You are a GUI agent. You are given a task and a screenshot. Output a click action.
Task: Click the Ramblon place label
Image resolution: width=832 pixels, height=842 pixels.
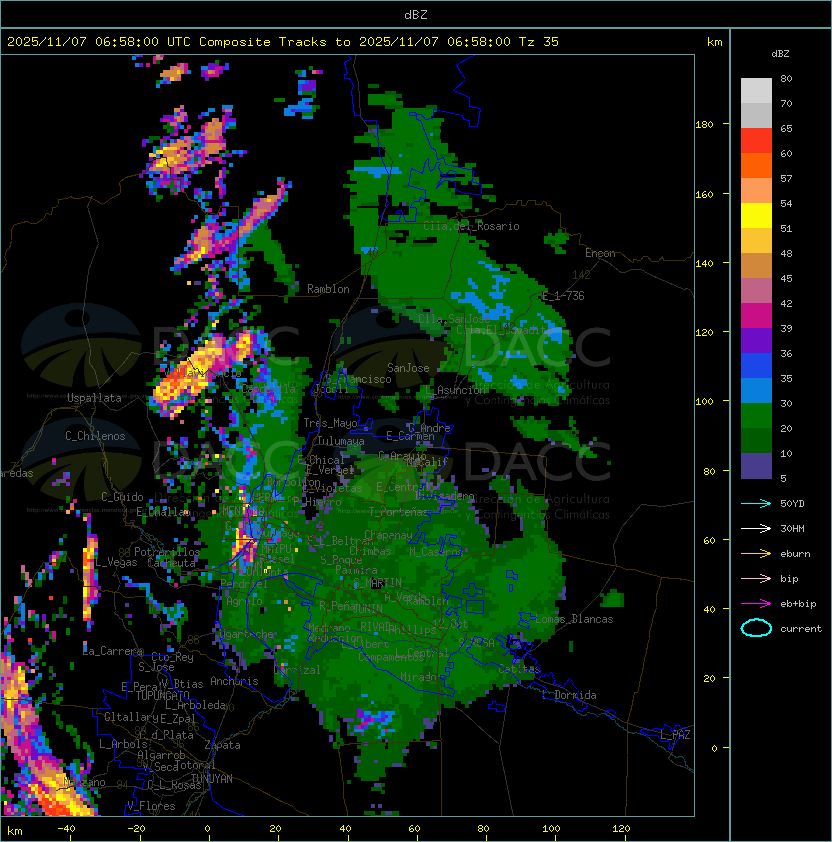click(x=328, y=289)
